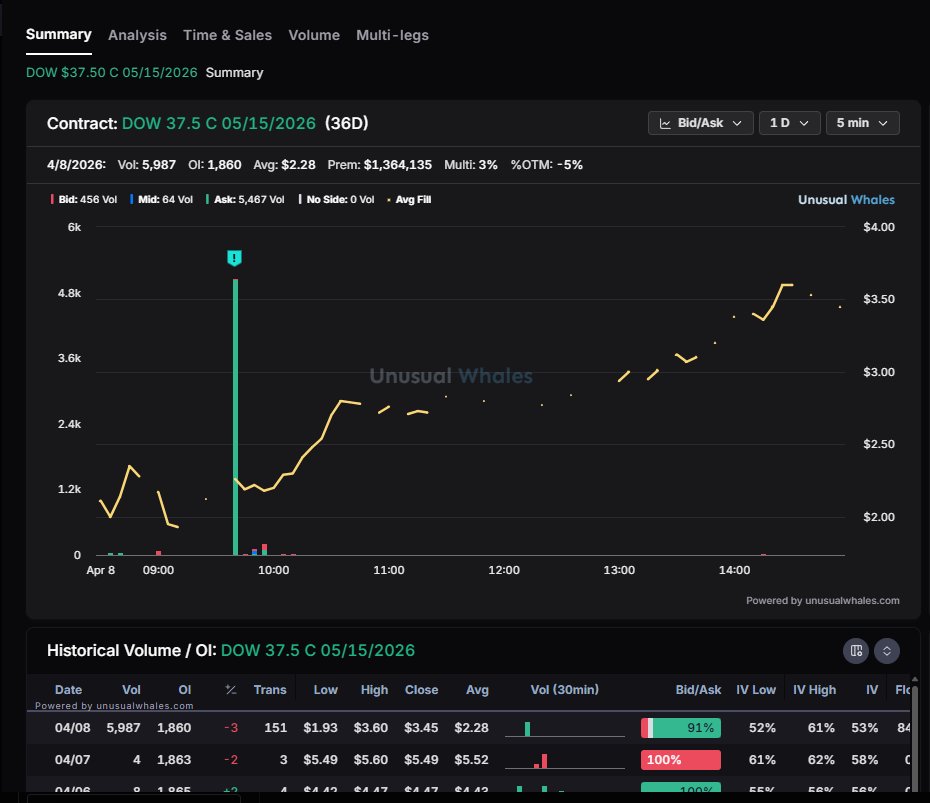Click the DOW $37.50 C 05/15/2026 breadcrumb link
930x803 pixels.
[112, 72]
